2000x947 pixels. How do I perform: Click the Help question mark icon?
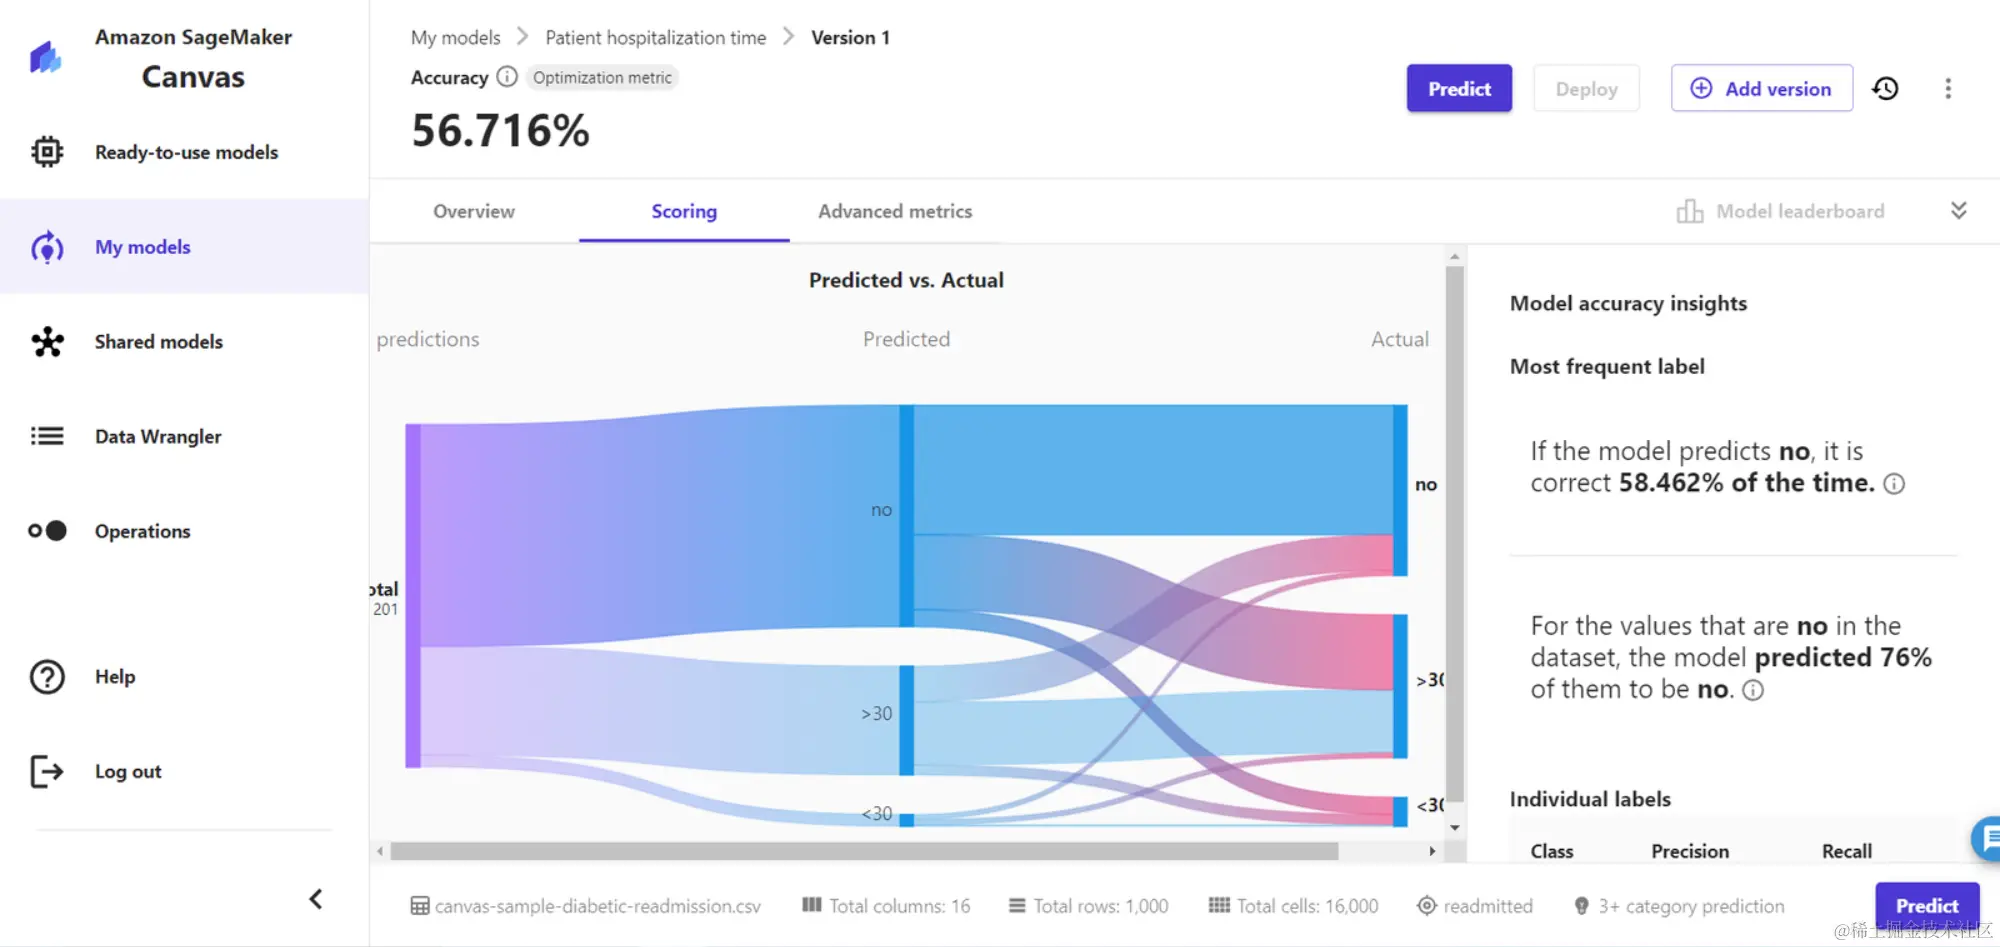pyautogui.click(x=47, y=677)
